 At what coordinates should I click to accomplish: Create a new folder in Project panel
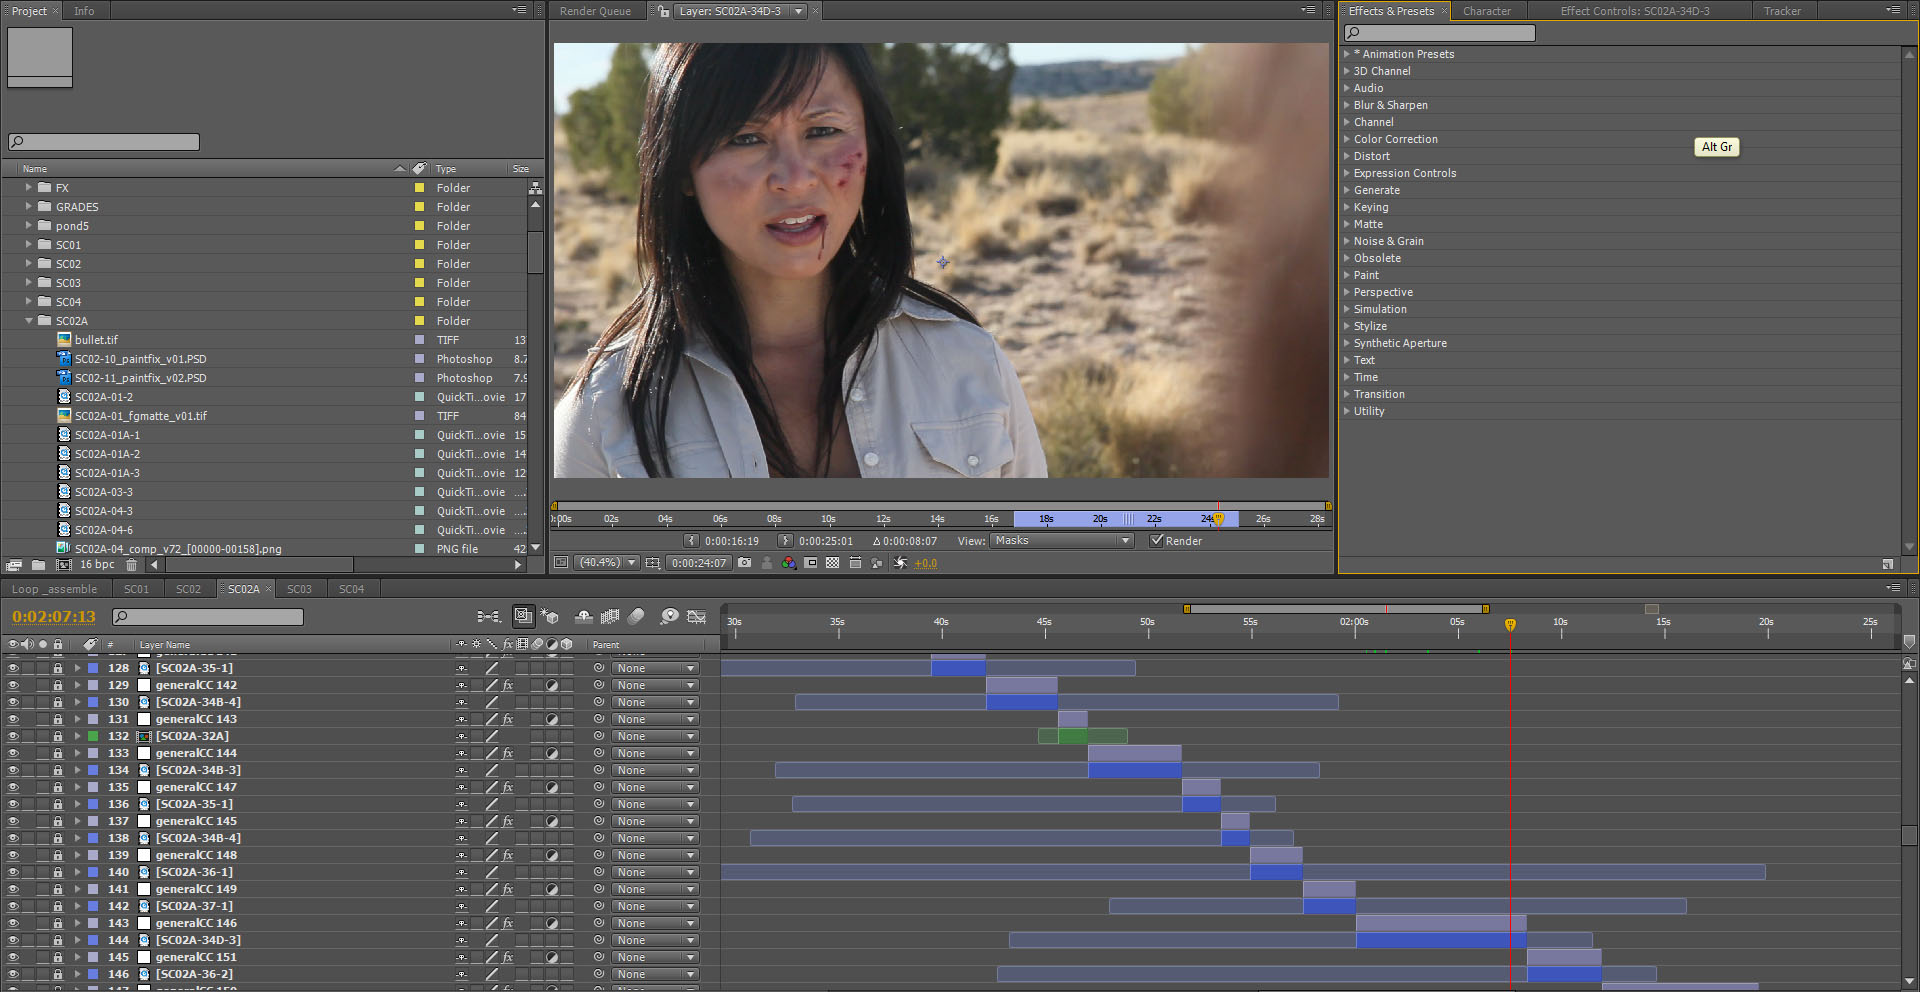[x=38, y=565]
